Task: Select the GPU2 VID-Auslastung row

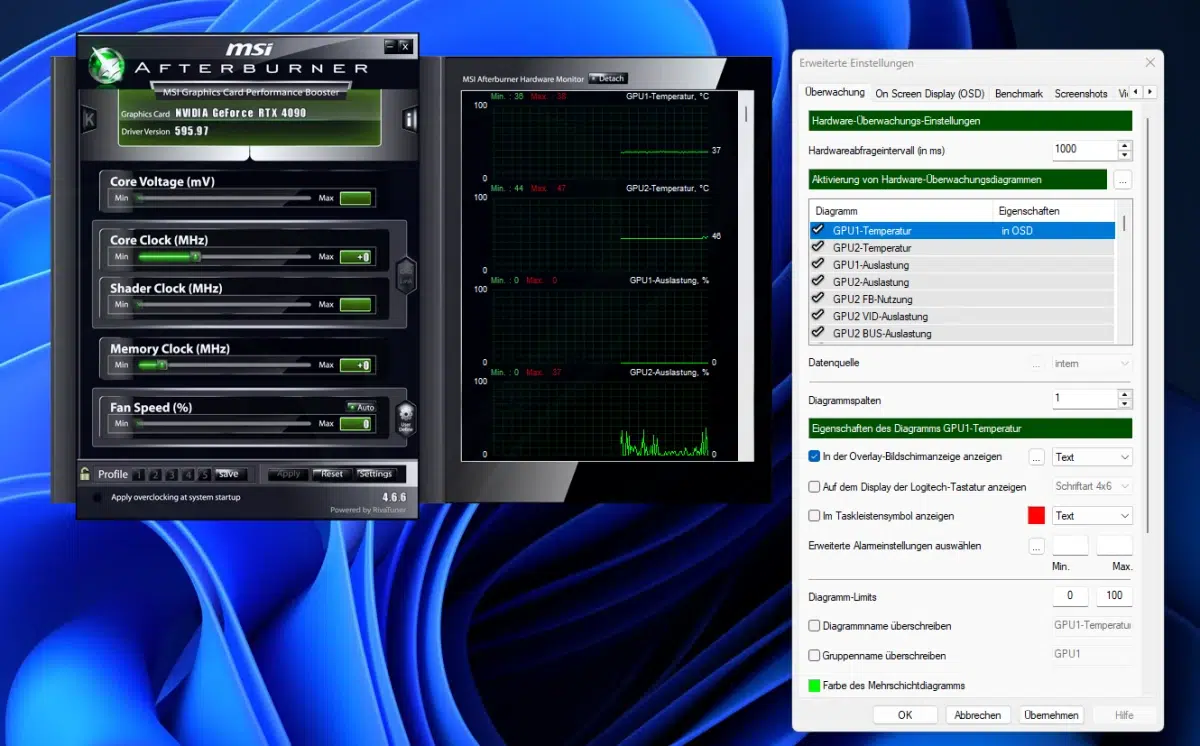Action: point(961,316)
